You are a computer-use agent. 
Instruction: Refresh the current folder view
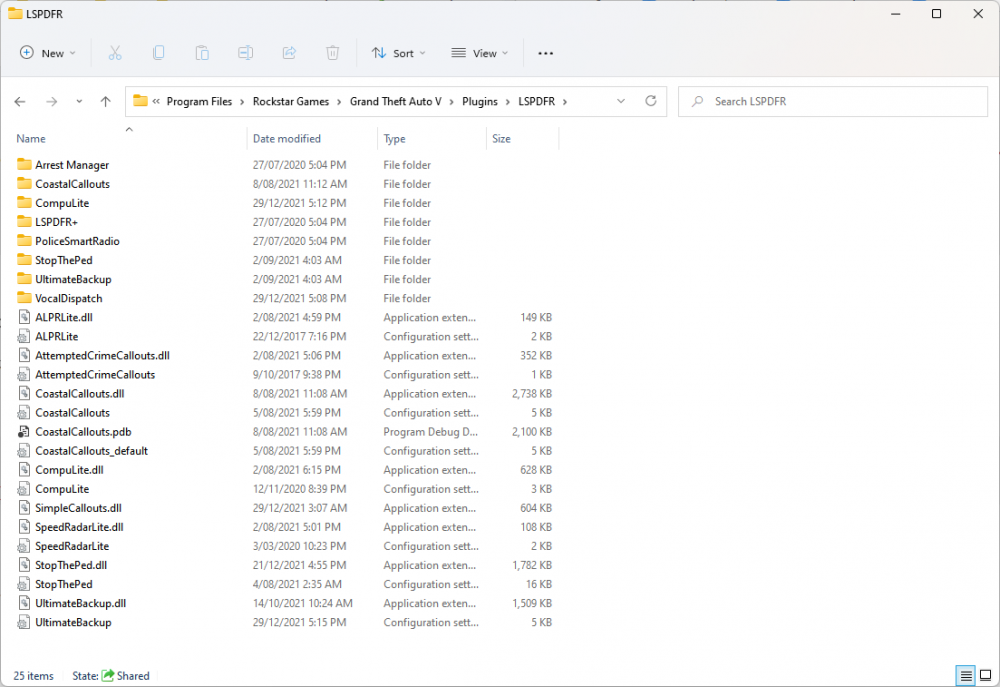(651, 101)
